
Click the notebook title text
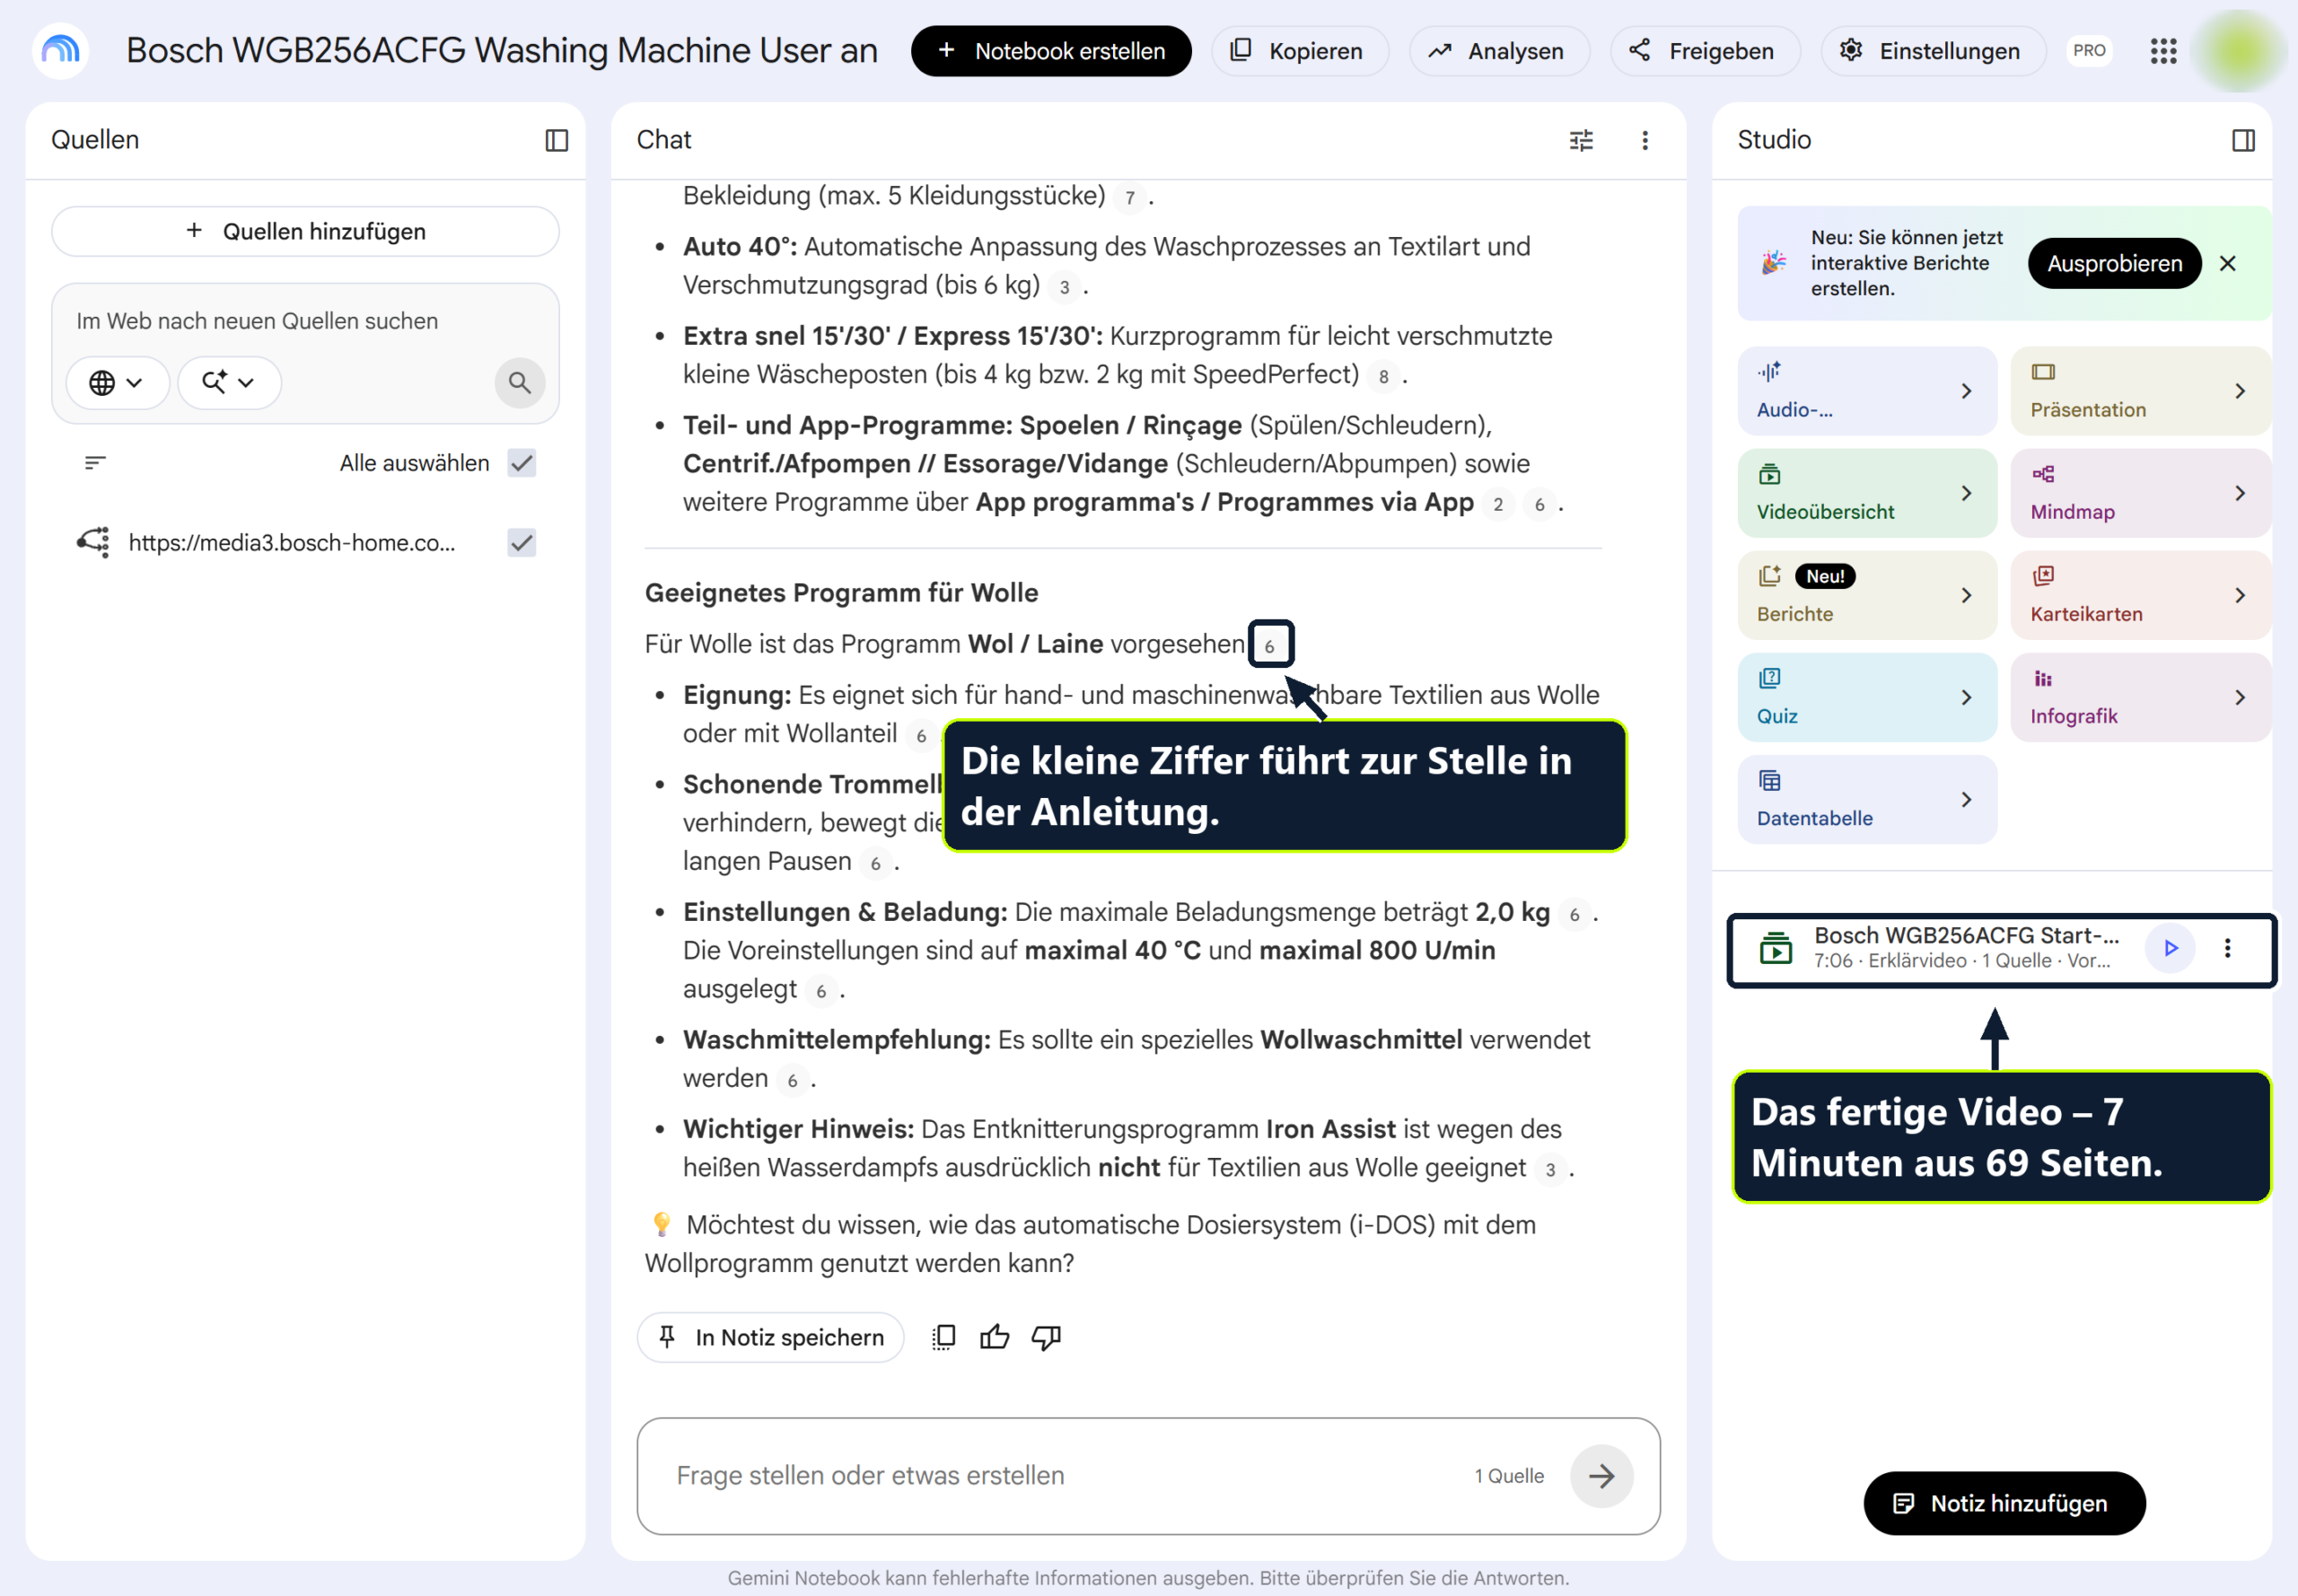[x=501, y=50]
